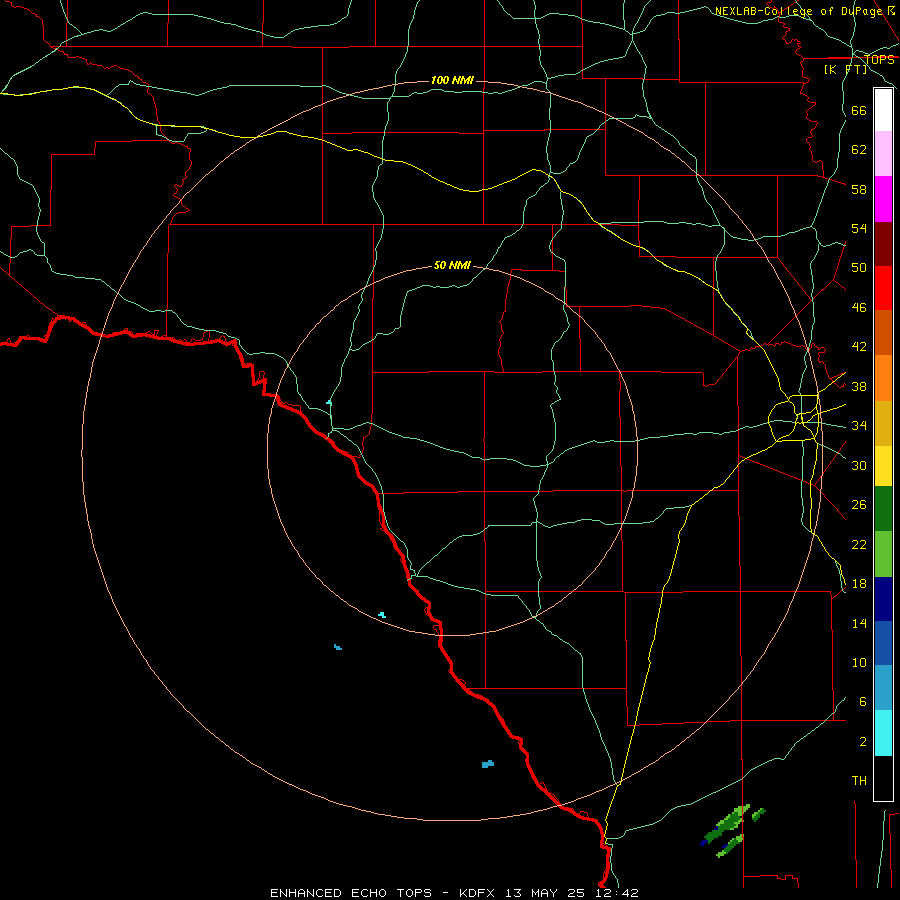Click the '50 NMI' range ring label

(x=452, y=265)
